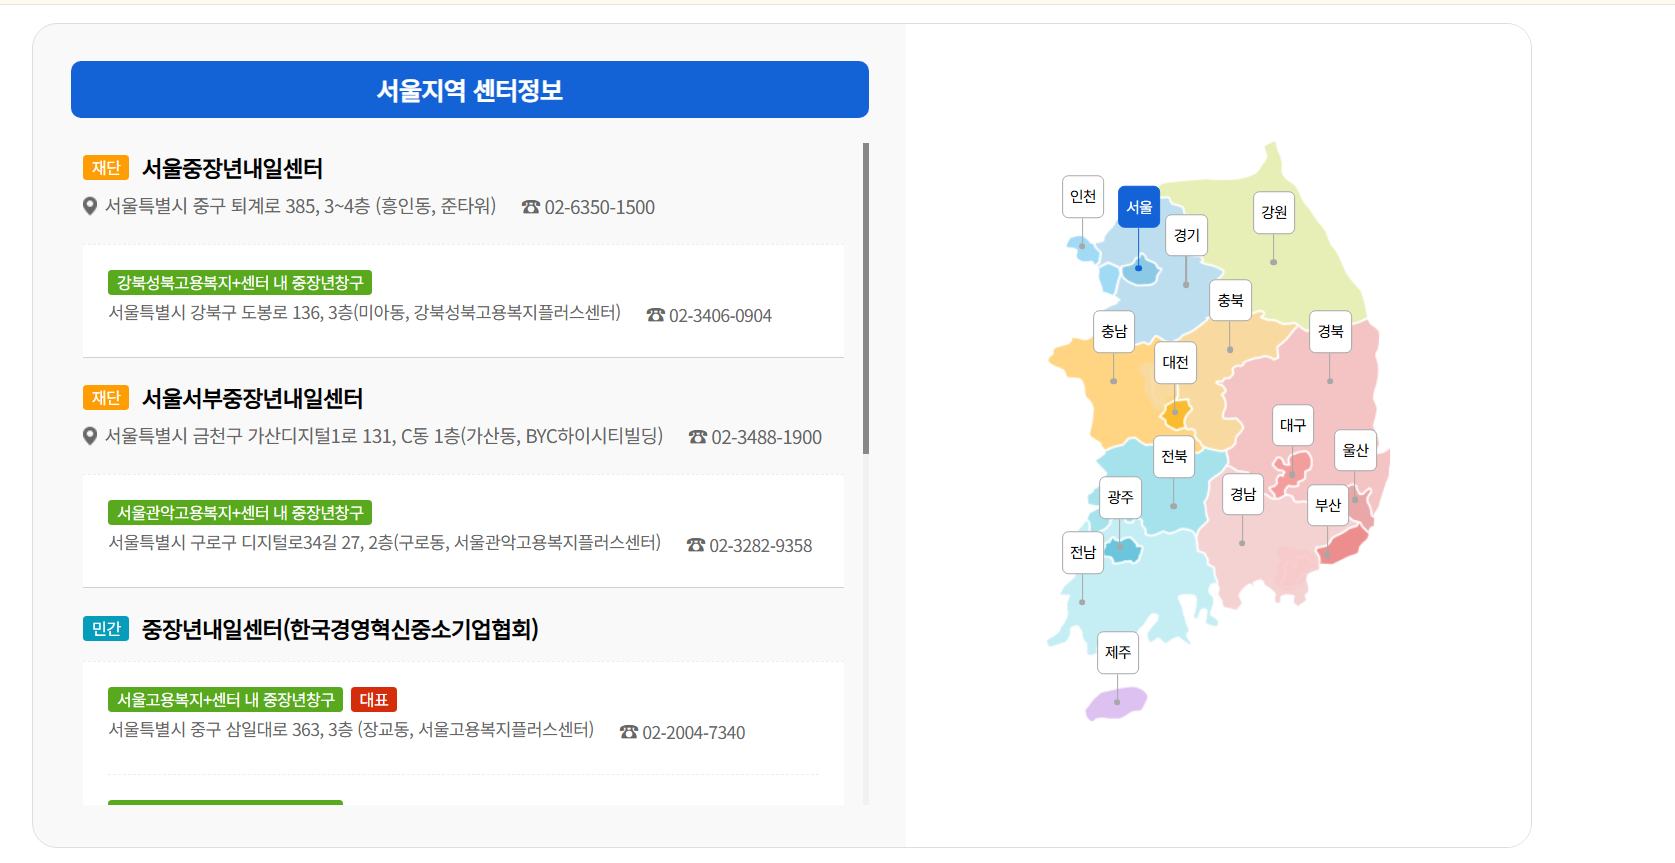The height and width of the screenshot is (863, 1675).
Task: Click the location pin beside 서울중장년내일센터 address
Action: coord(90,207)
